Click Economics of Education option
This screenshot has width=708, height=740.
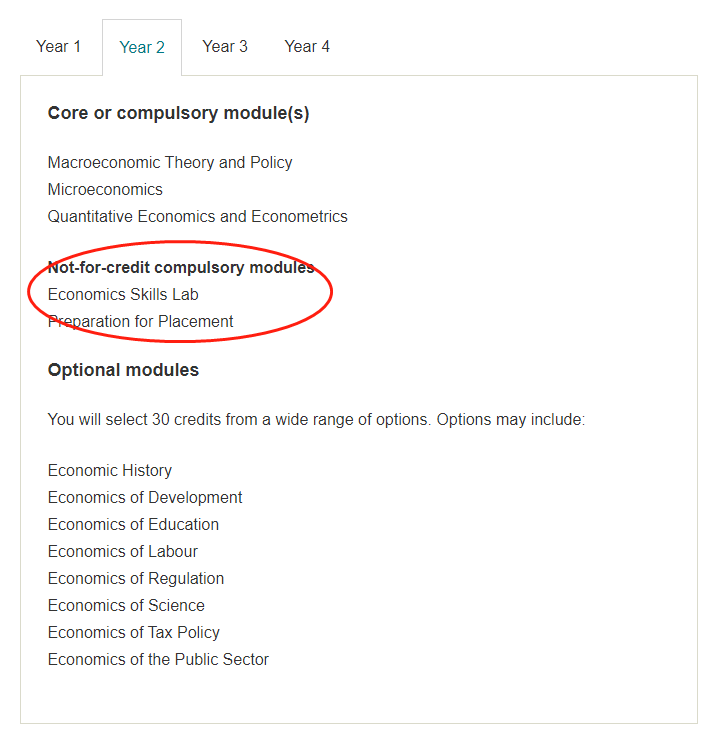coord(134,524)
